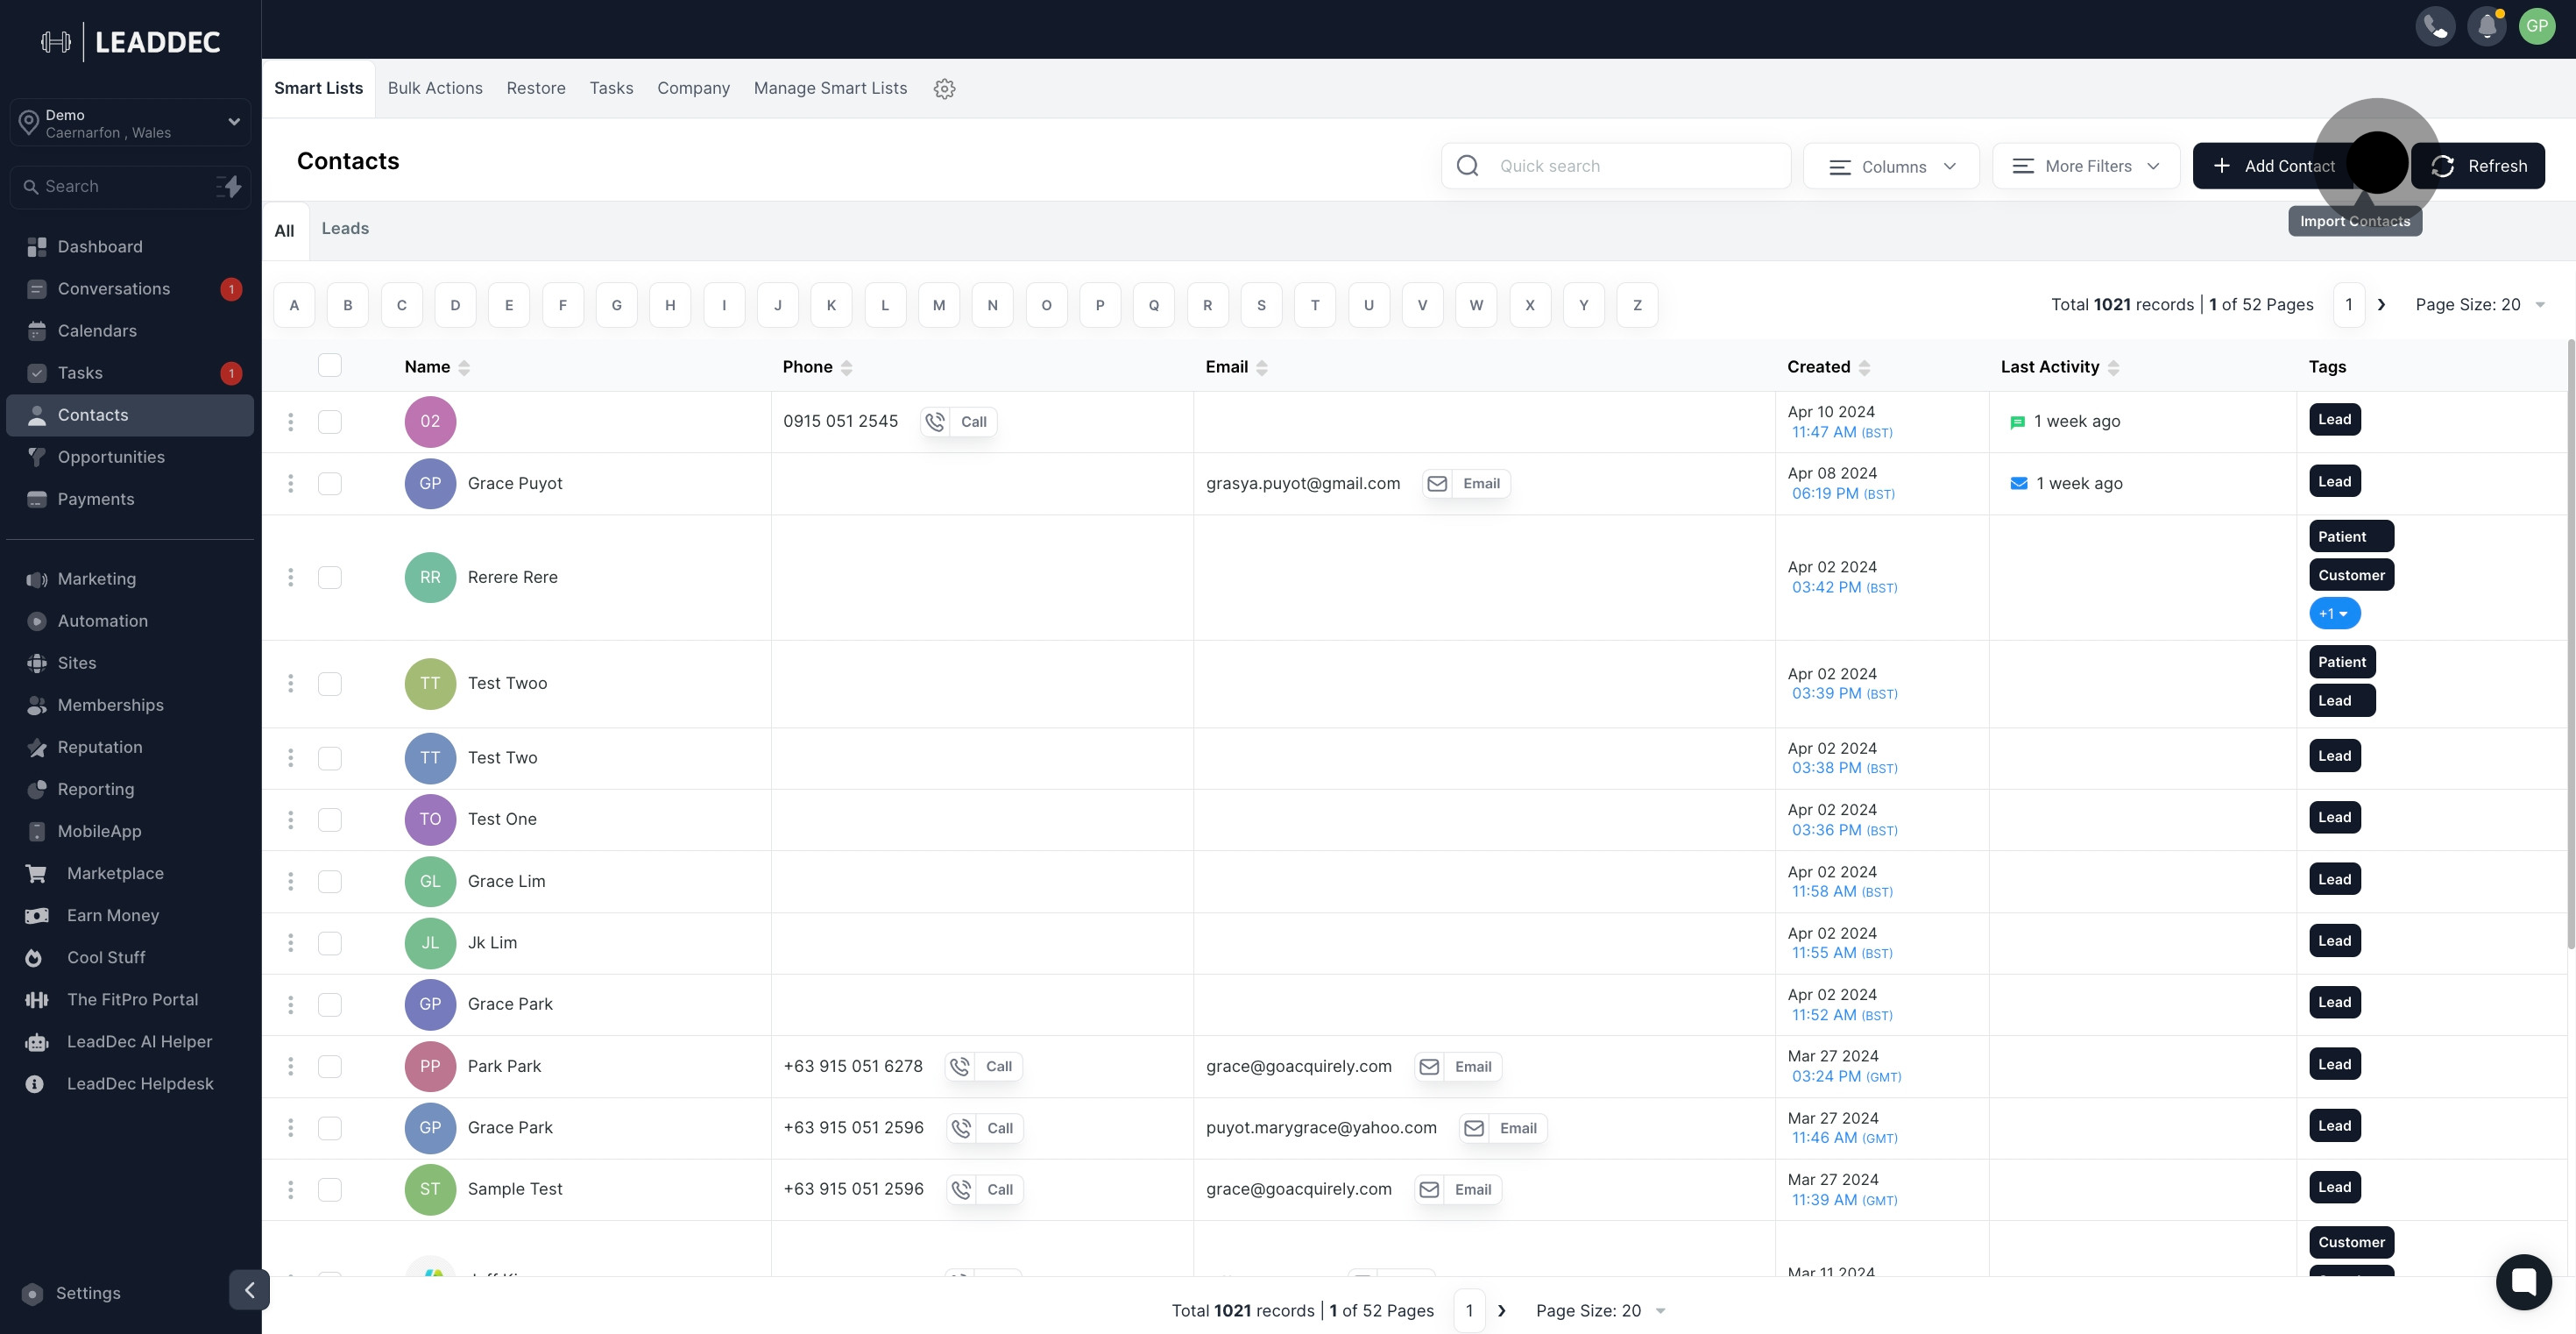The width and height of the screenshot is (2576, 1334).
Task: Go to next page using top arrow
Action: point(2381,304)
